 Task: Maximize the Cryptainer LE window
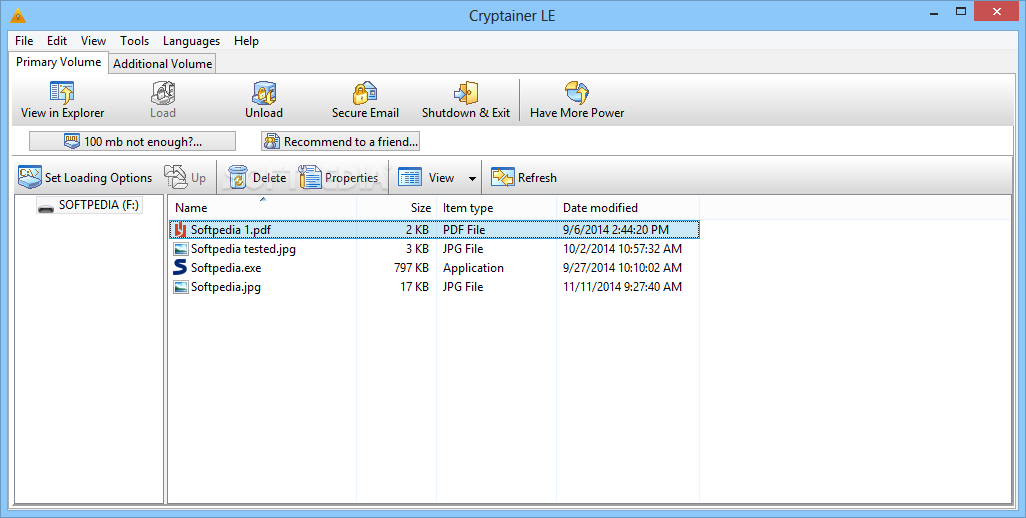961,11
